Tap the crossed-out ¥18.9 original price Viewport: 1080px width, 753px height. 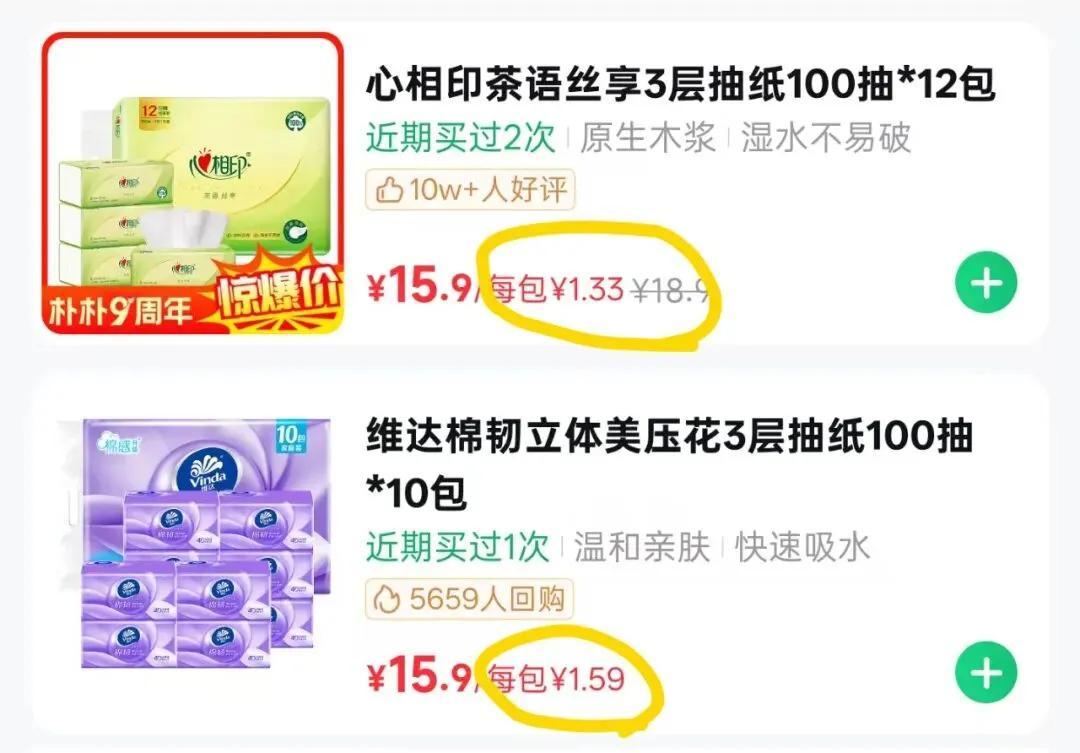[672, 291]
